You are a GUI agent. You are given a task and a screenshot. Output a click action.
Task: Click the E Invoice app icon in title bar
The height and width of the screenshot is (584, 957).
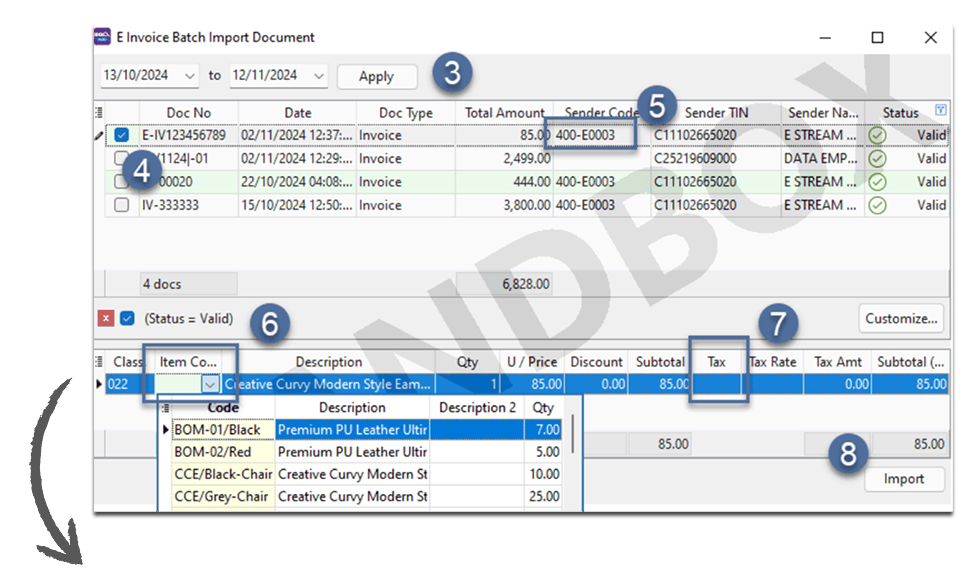[102, 37]
